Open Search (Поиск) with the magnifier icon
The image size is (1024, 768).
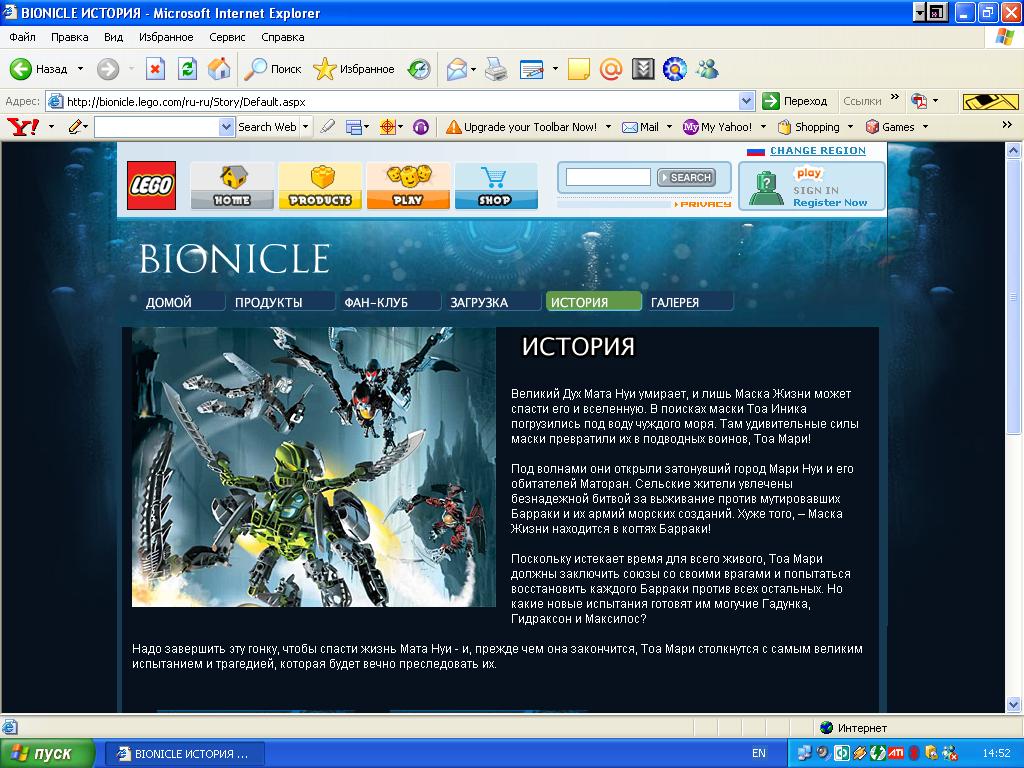(255, 69)
